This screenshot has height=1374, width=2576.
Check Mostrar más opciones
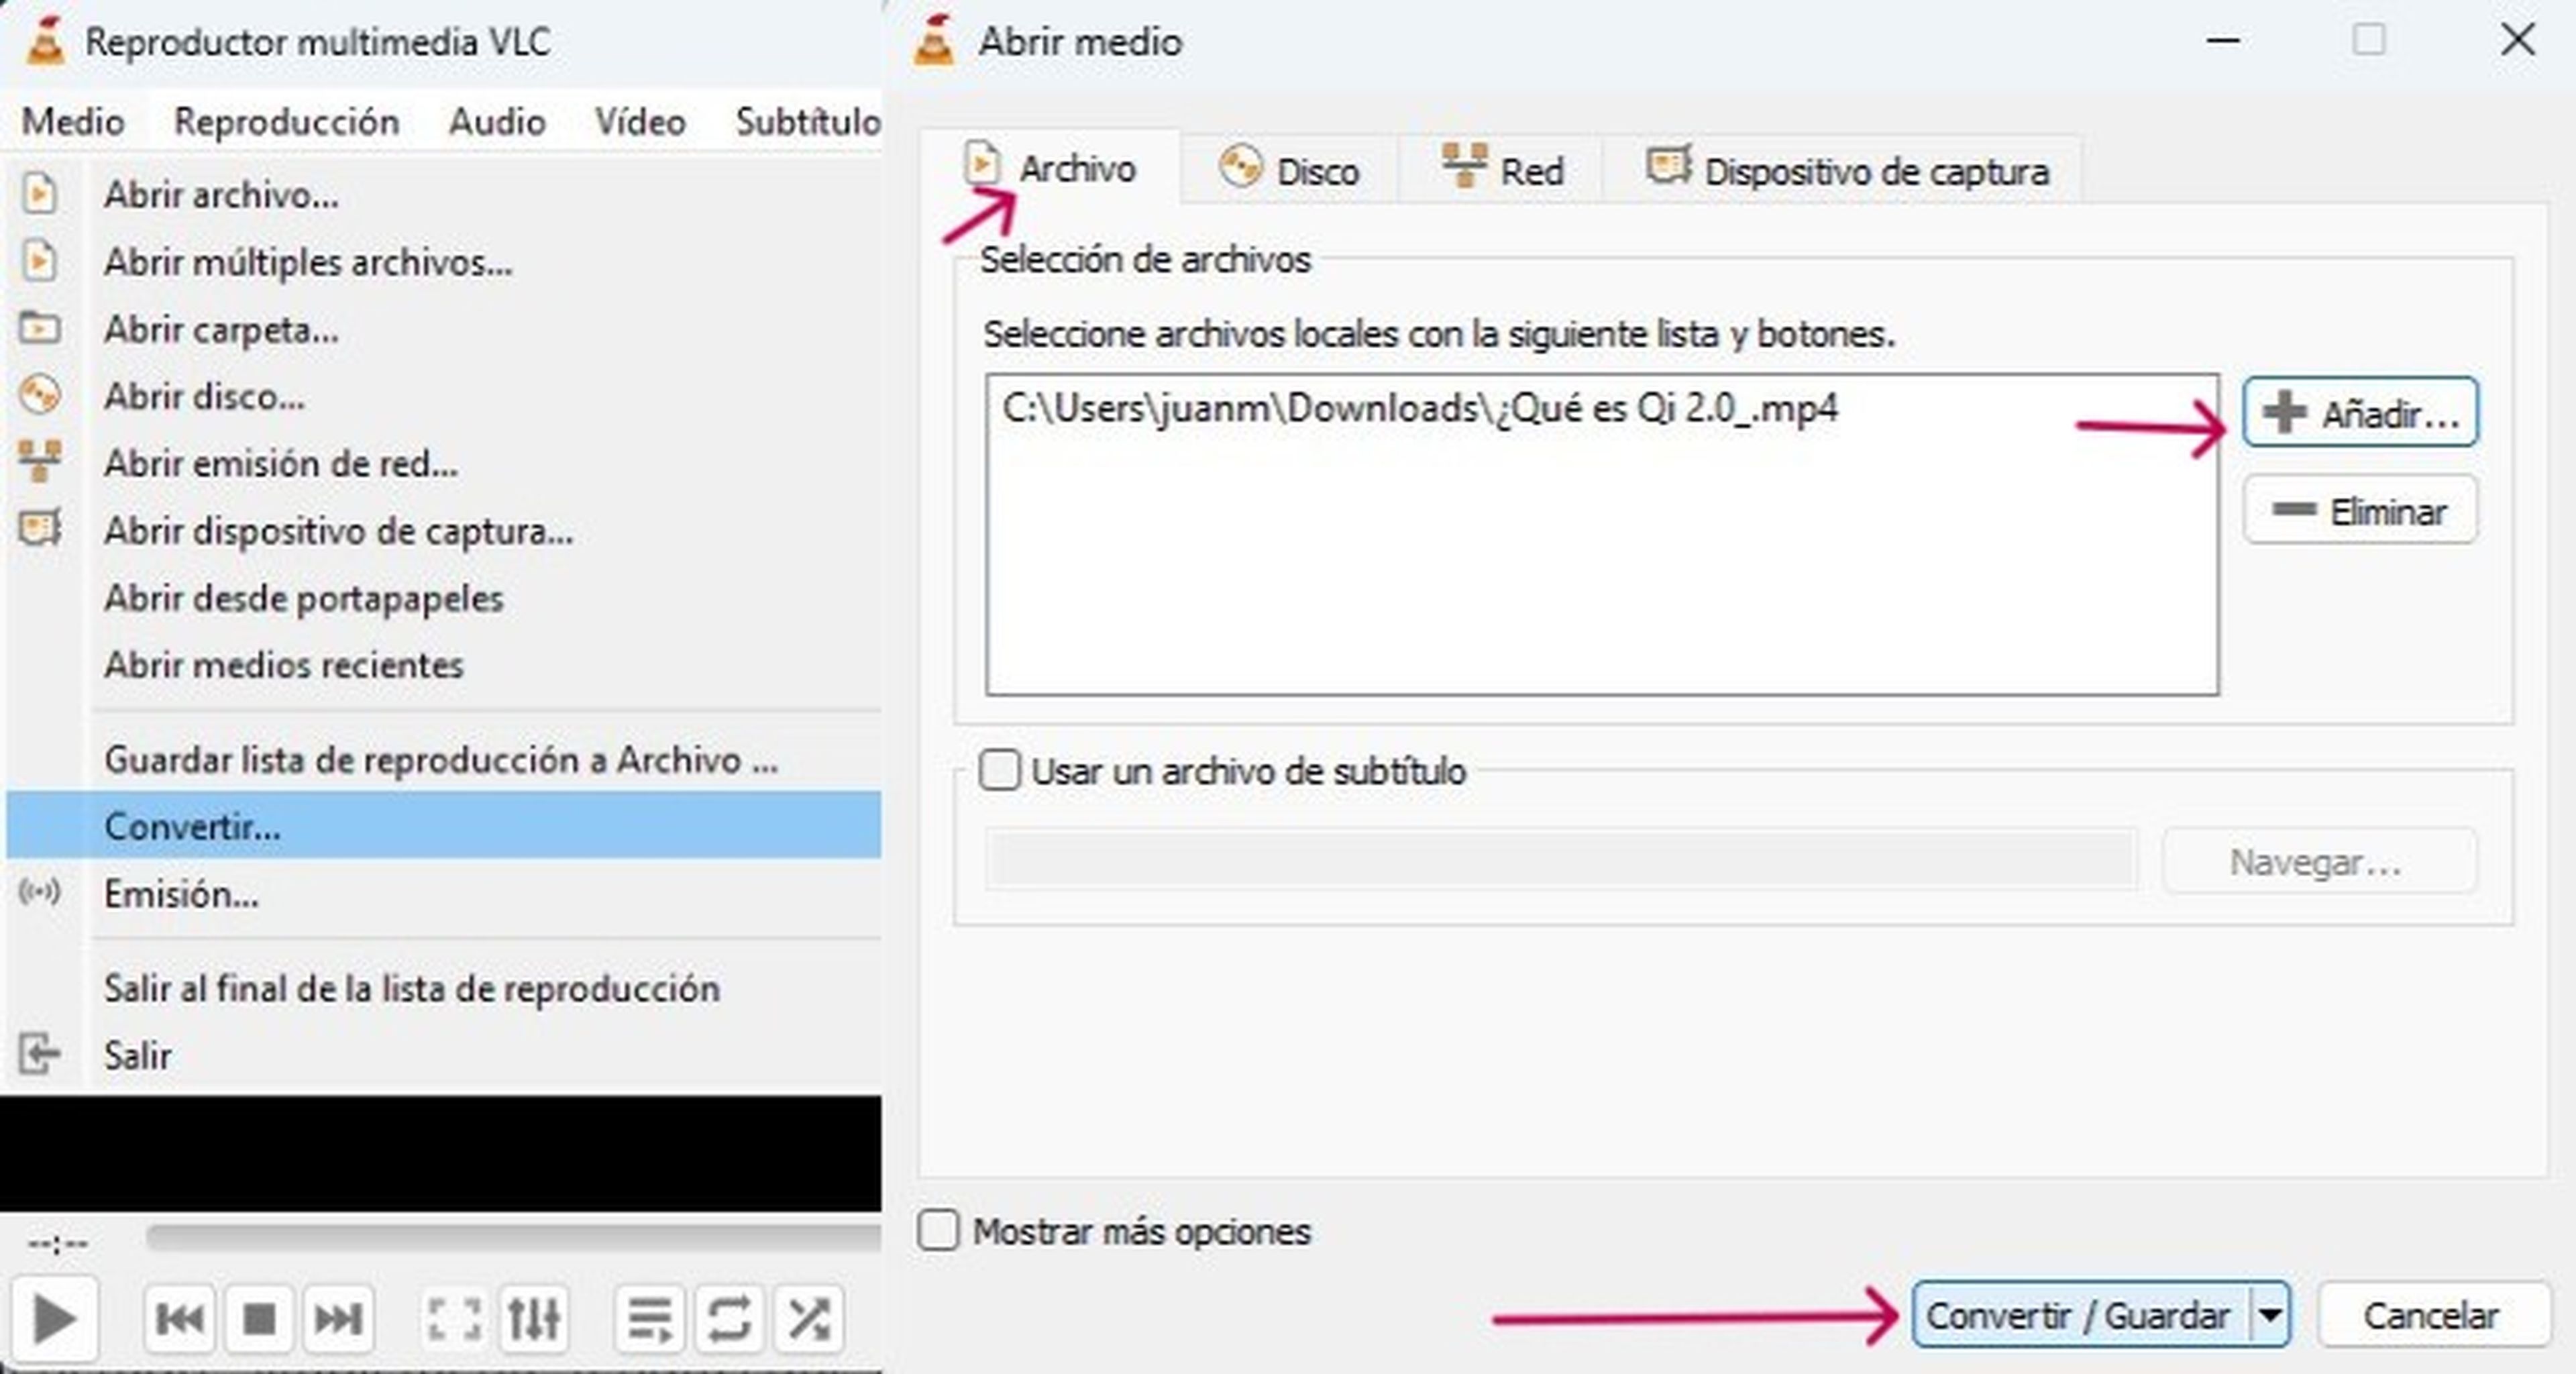[938, 1231]
